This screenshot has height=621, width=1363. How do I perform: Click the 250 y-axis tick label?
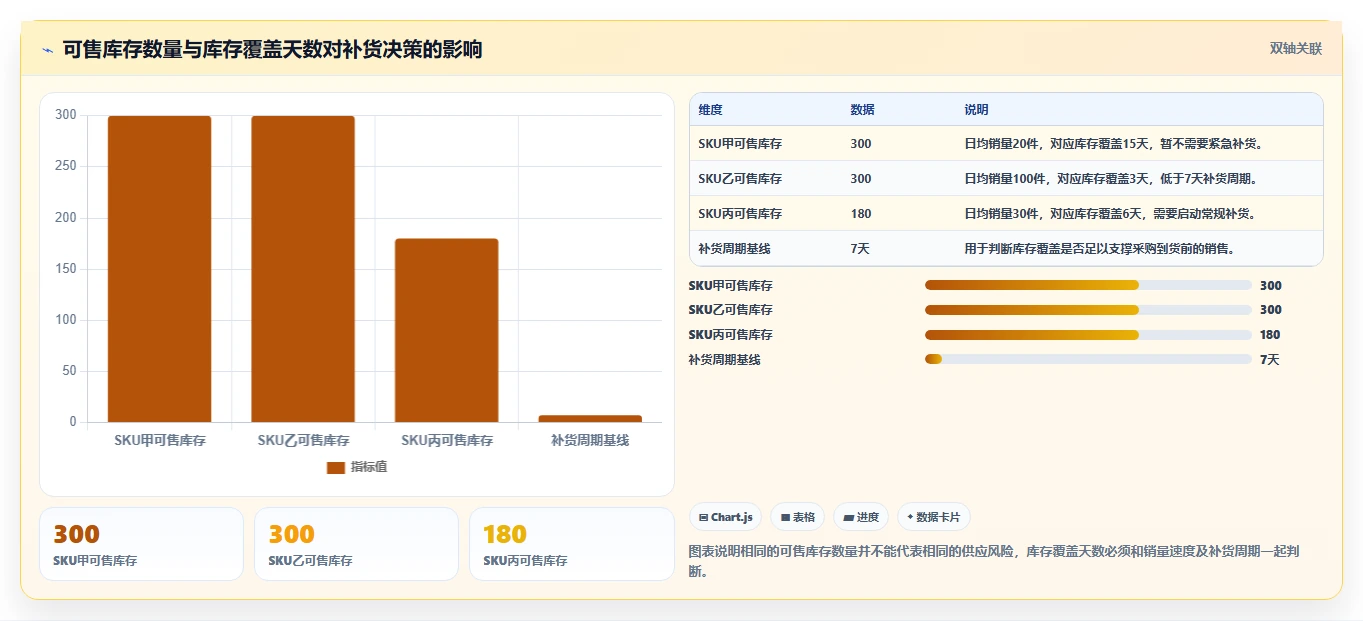pos(66,166)
